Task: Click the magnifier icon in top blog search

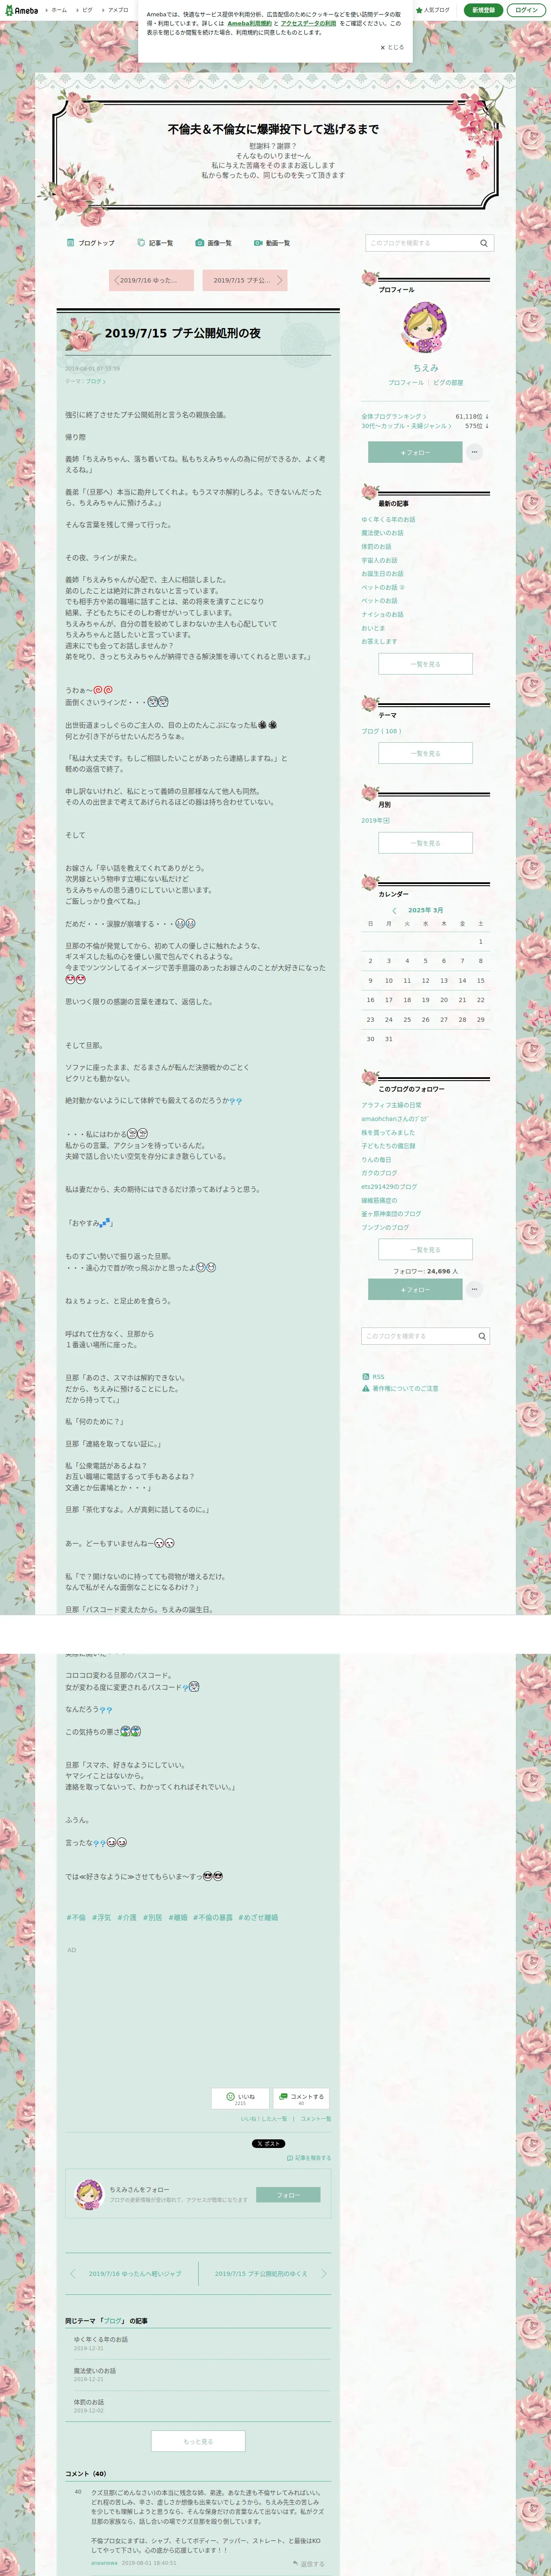Action: tap(484, 243)
